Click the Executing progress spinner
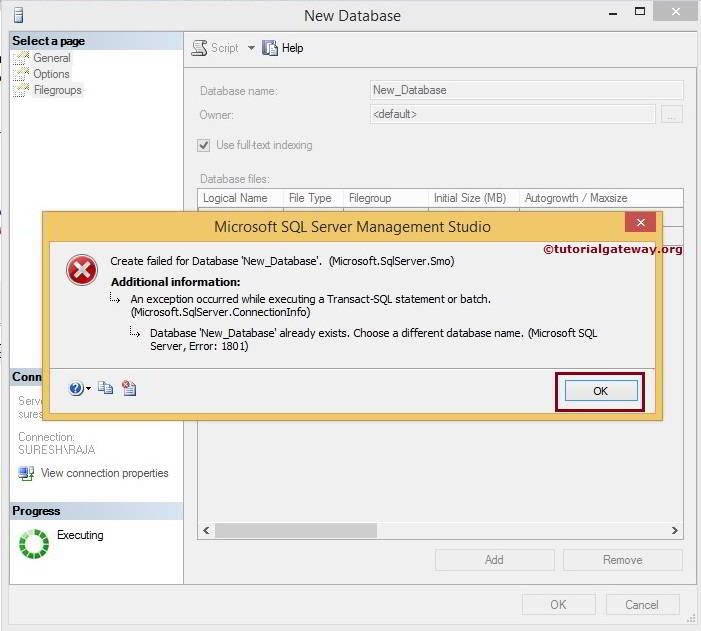The image size is (701, 631). (34, 544)
